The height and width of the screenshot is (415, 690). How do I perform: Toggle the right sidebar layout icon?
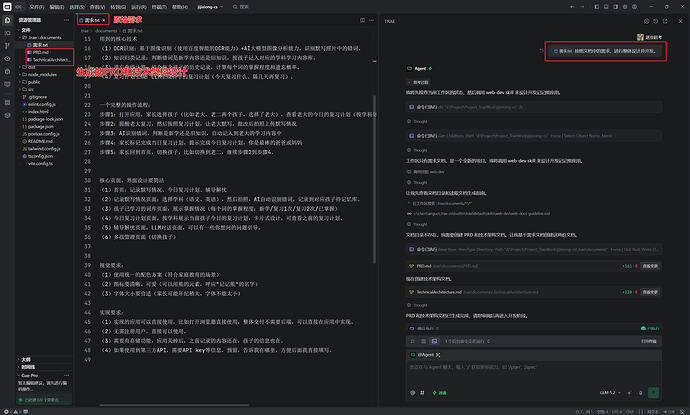[615, 7]
